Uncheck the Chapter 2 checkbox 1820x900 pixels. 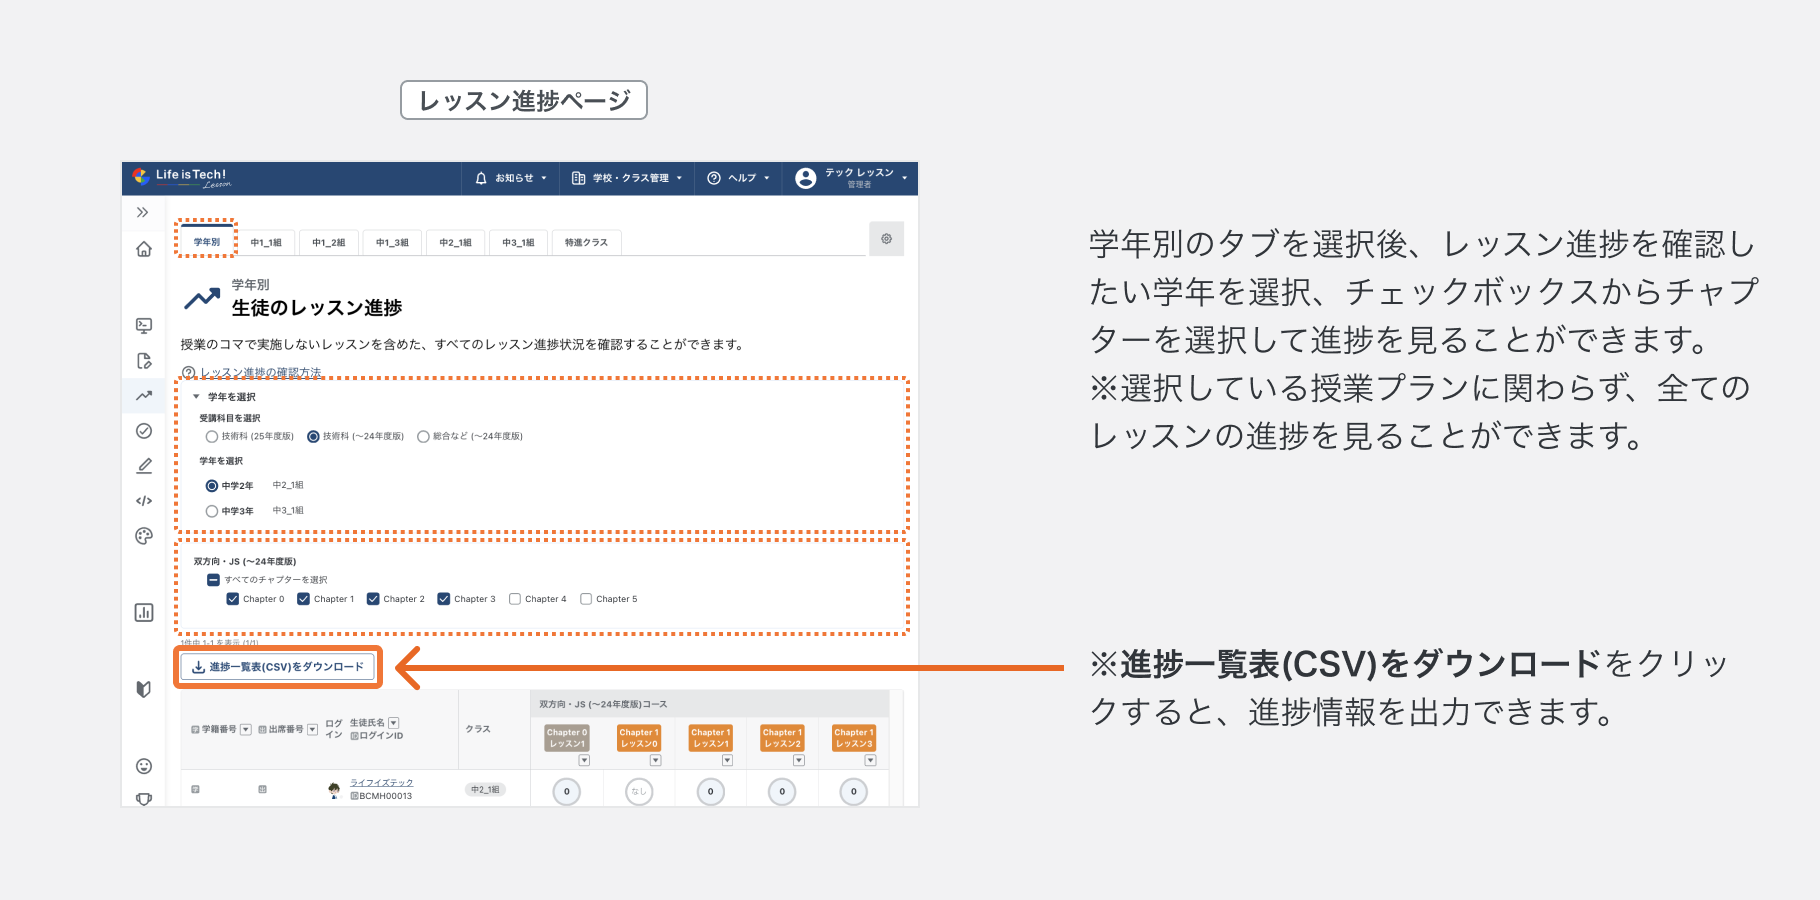pos(372,598)
